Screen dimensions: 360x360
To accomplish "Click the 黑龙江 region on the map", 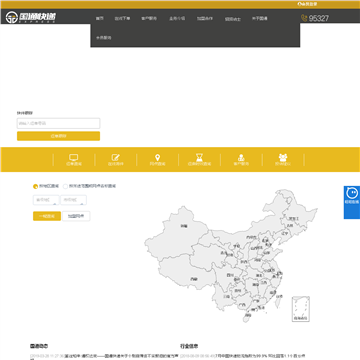I will [x=293, y=218].
